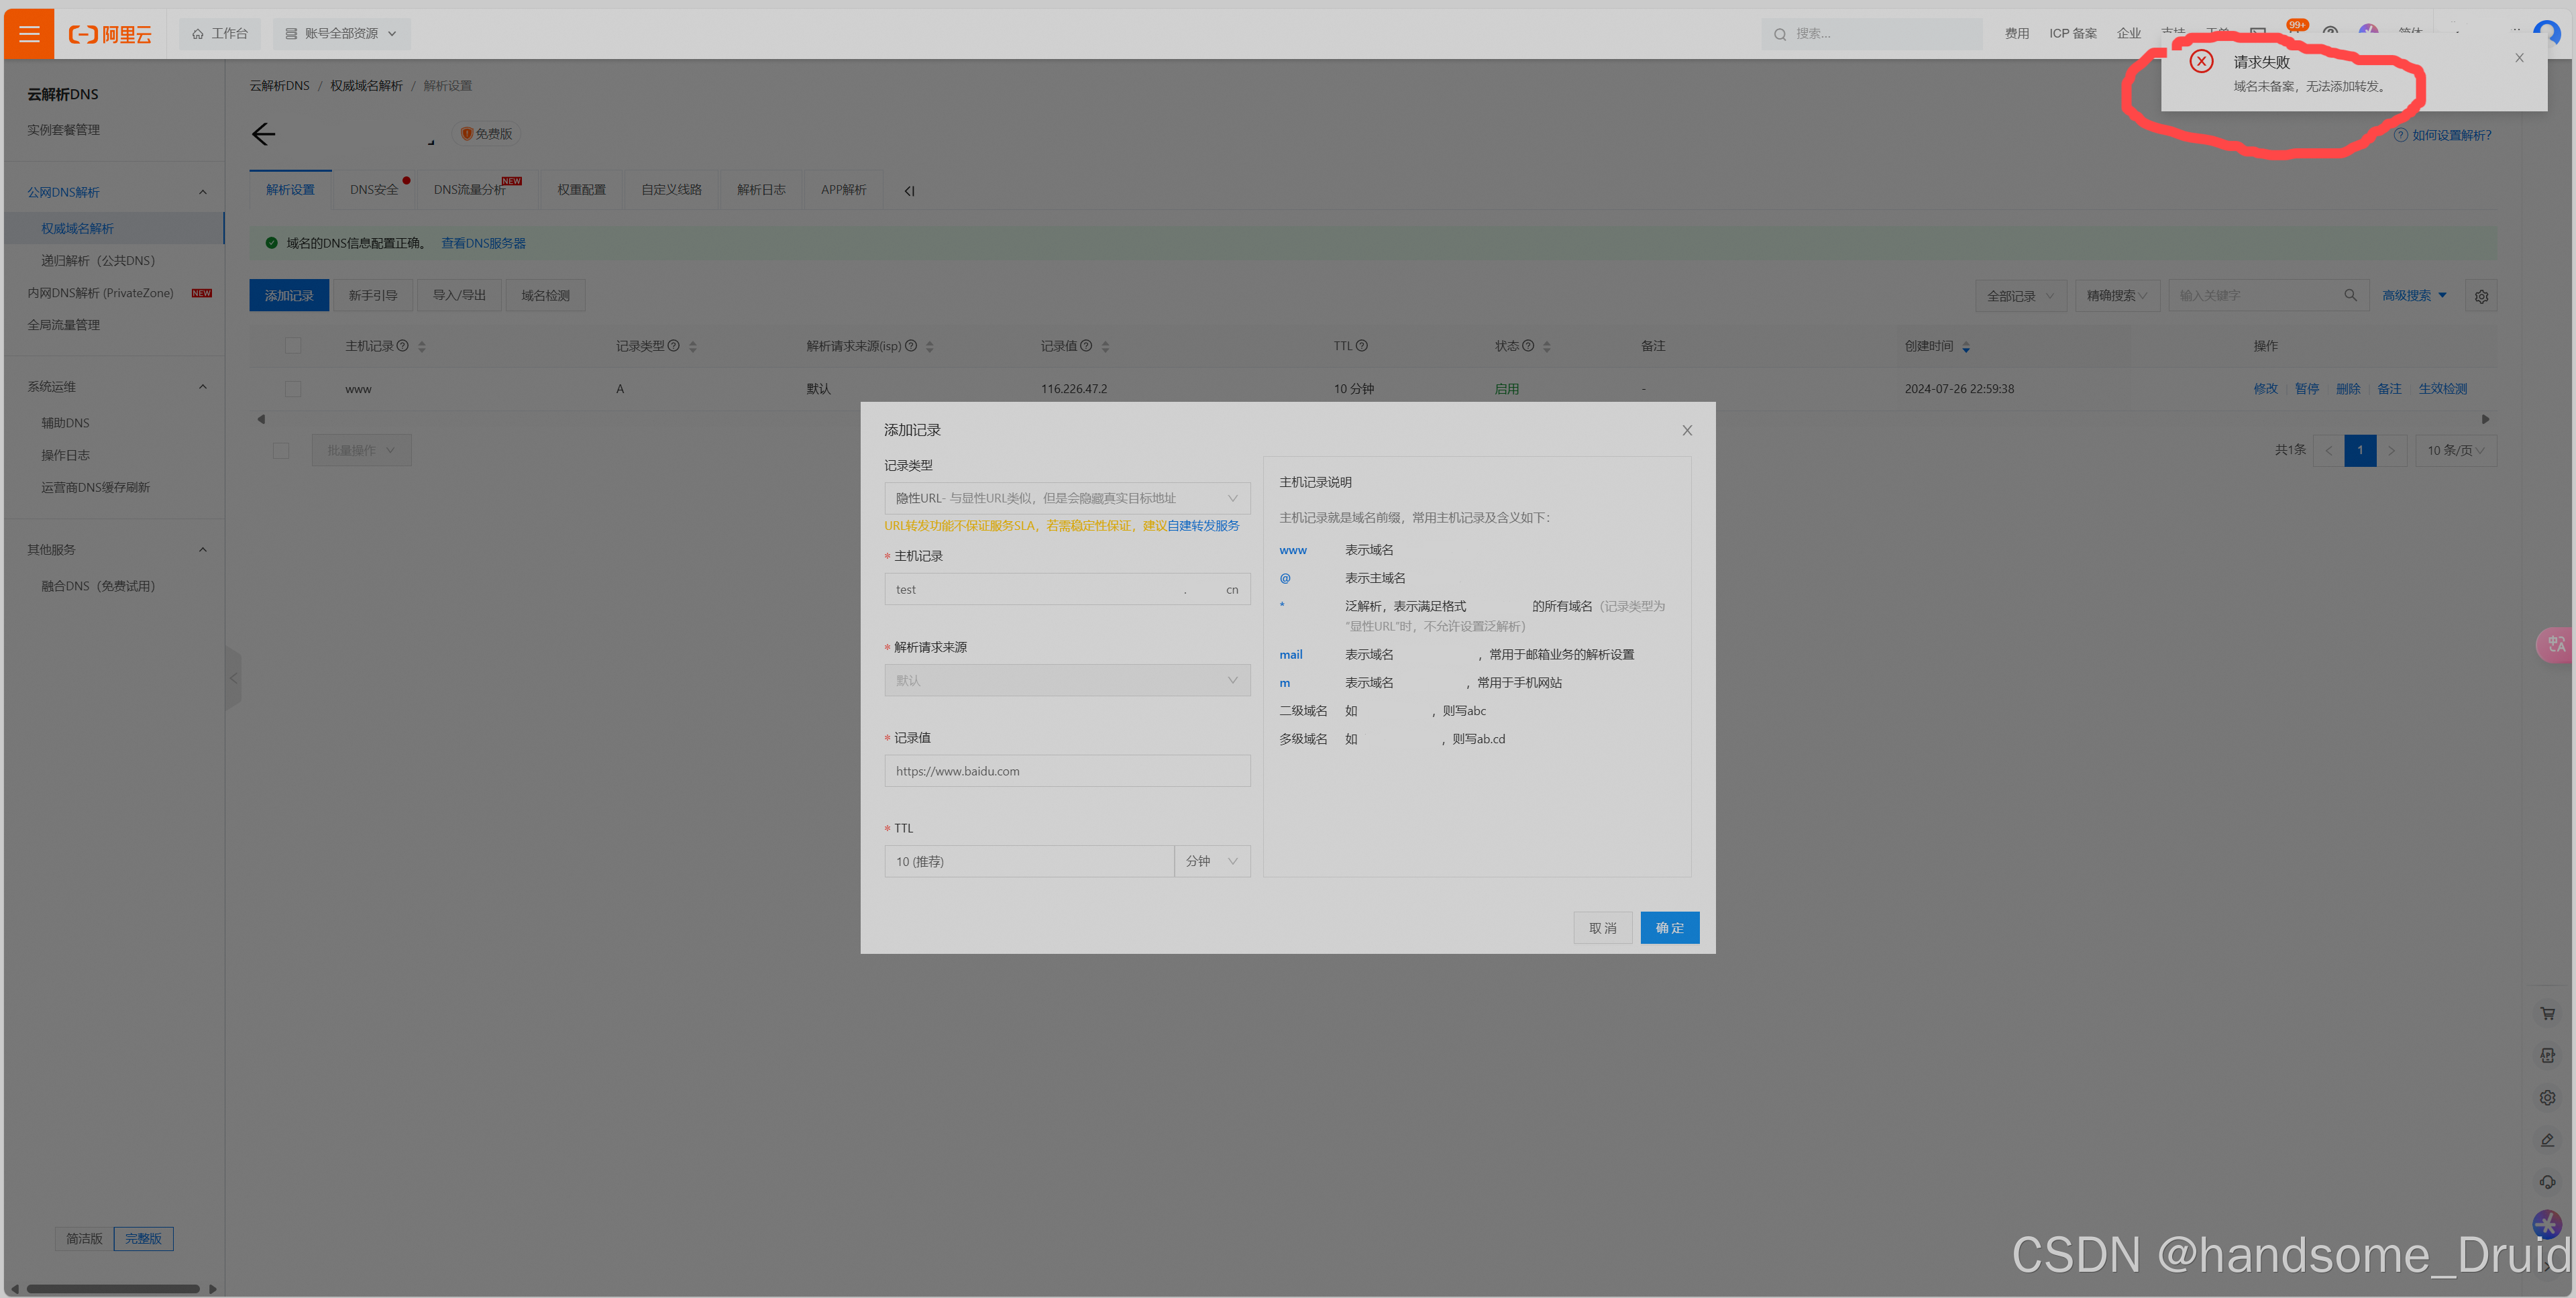Screen dimensions: 2576x1298
Task: Click the collapse tabs arrow icon
Action: click(909, 191)
